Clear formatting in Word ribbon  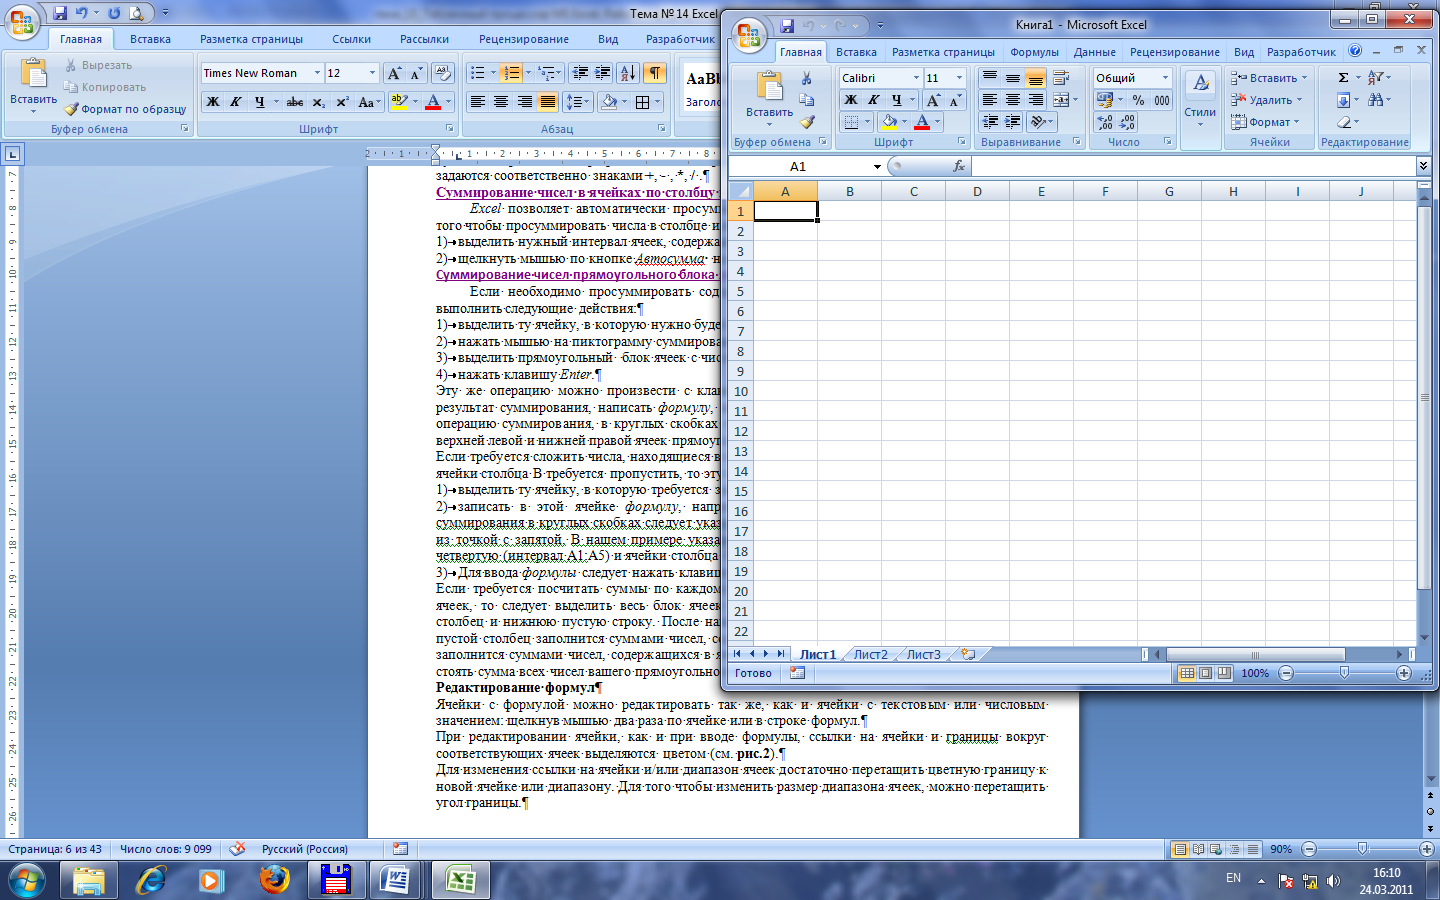pyautogui.click(x=443, y=73)
